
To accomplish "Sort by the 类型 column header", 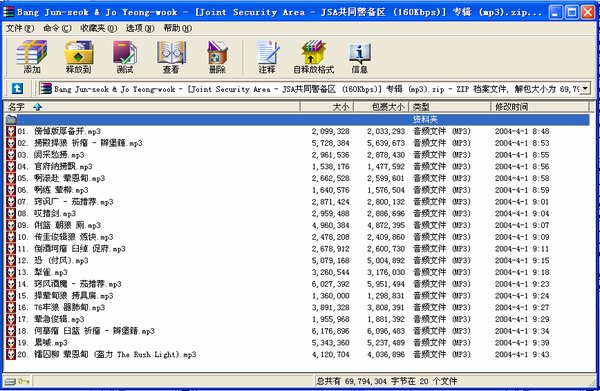I will tap(450, 107).
